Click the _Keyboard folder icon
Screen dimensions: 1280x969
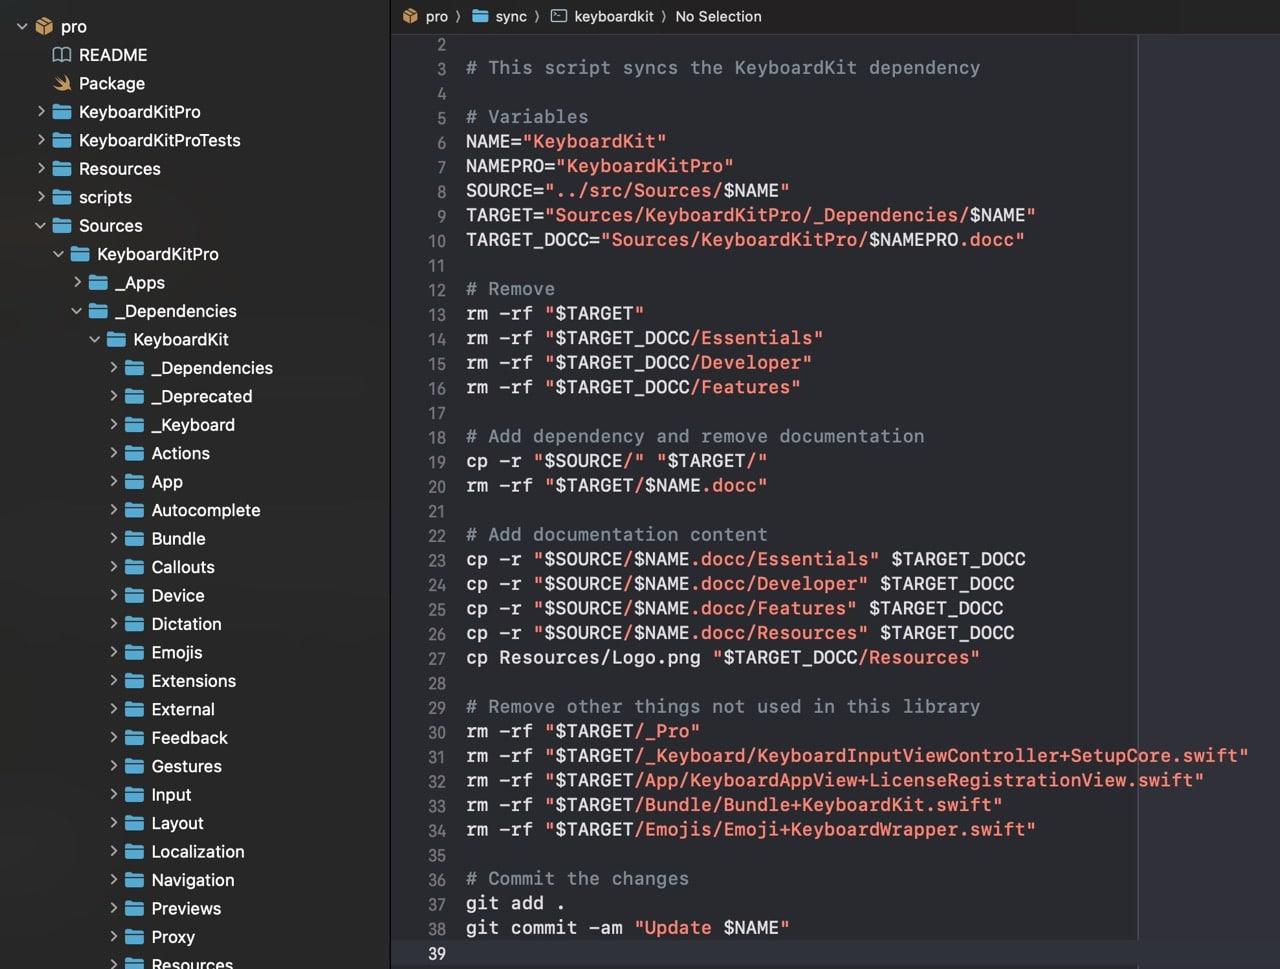[x=134, y=425]
